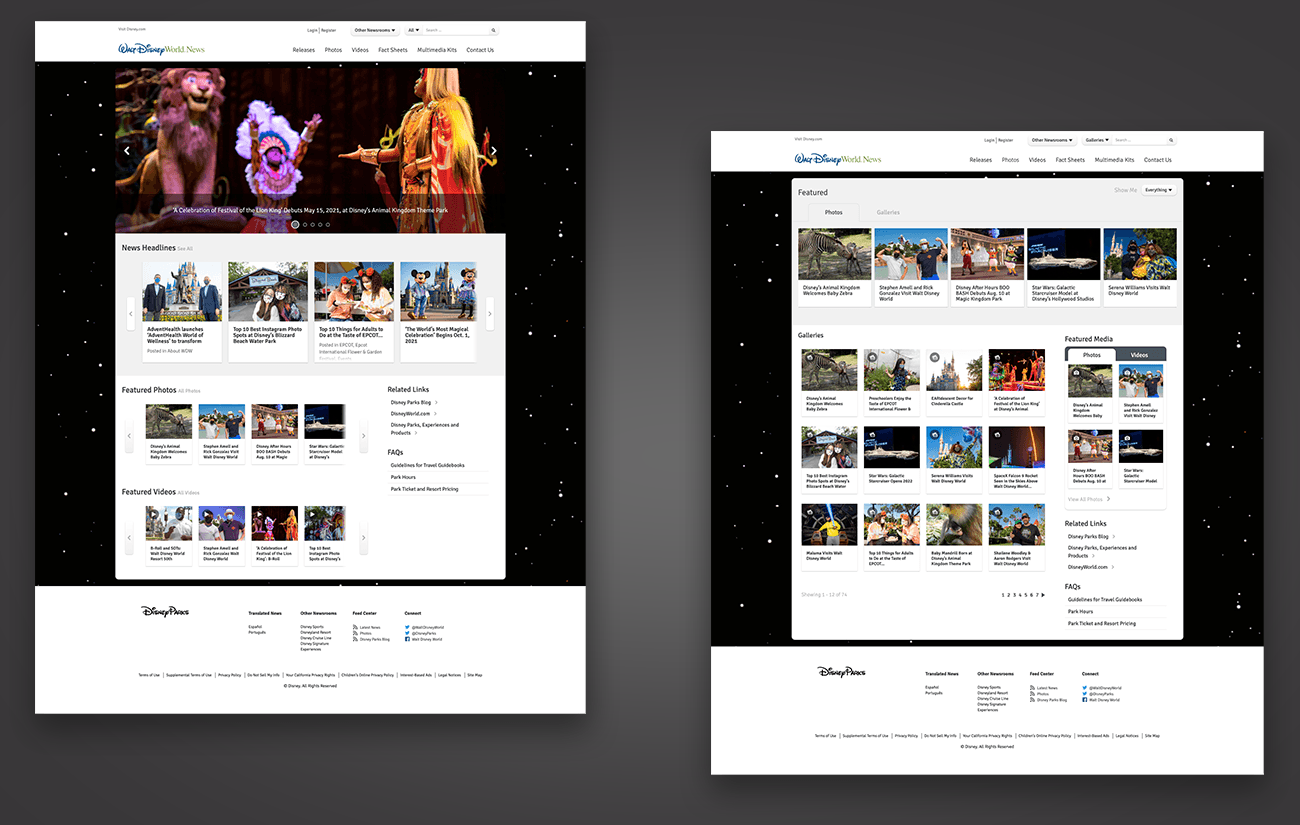Click camera badge on EARidescent Decor gallery thumbnail
This screenshot has width=1300, height=825.
[934, 357]
